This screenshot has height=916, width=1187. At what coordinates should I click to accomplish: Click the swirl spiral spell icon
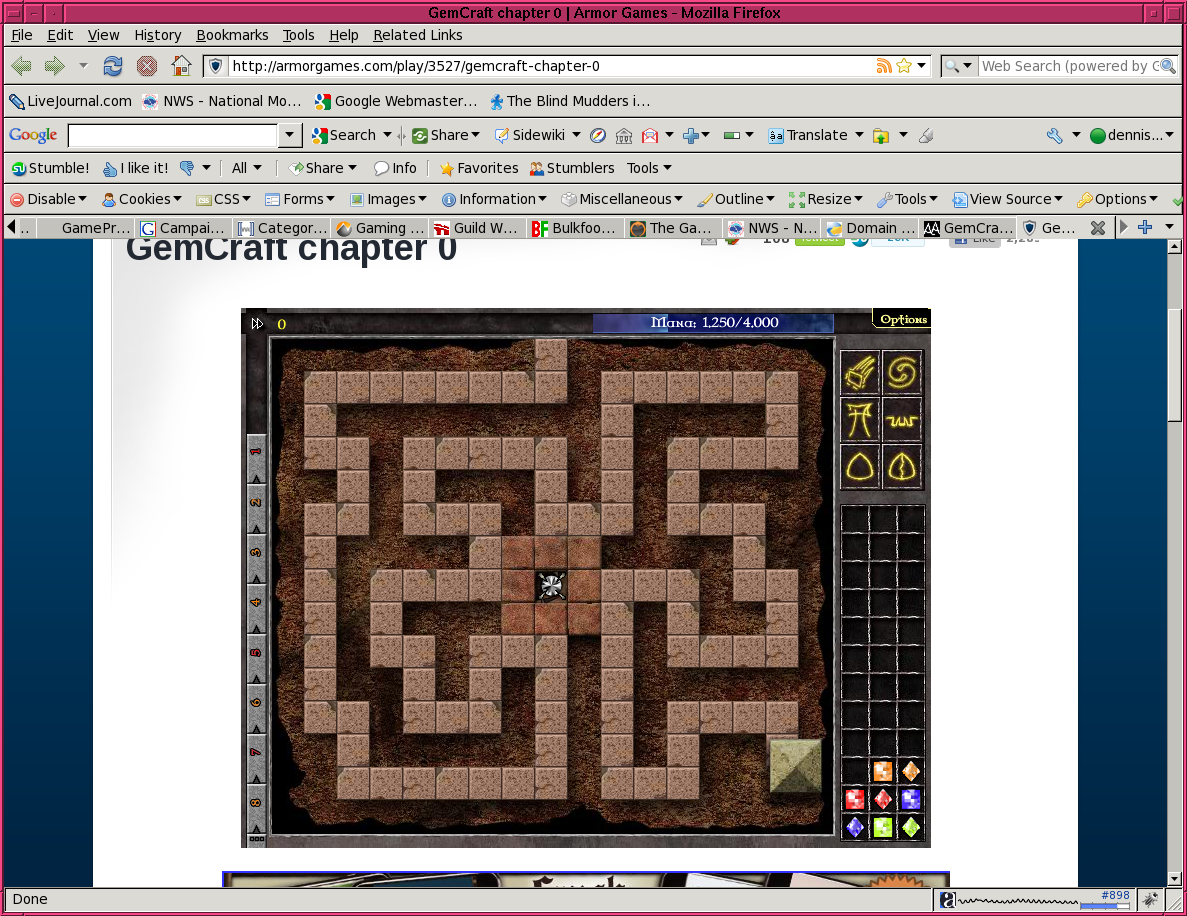click(903, 373)
